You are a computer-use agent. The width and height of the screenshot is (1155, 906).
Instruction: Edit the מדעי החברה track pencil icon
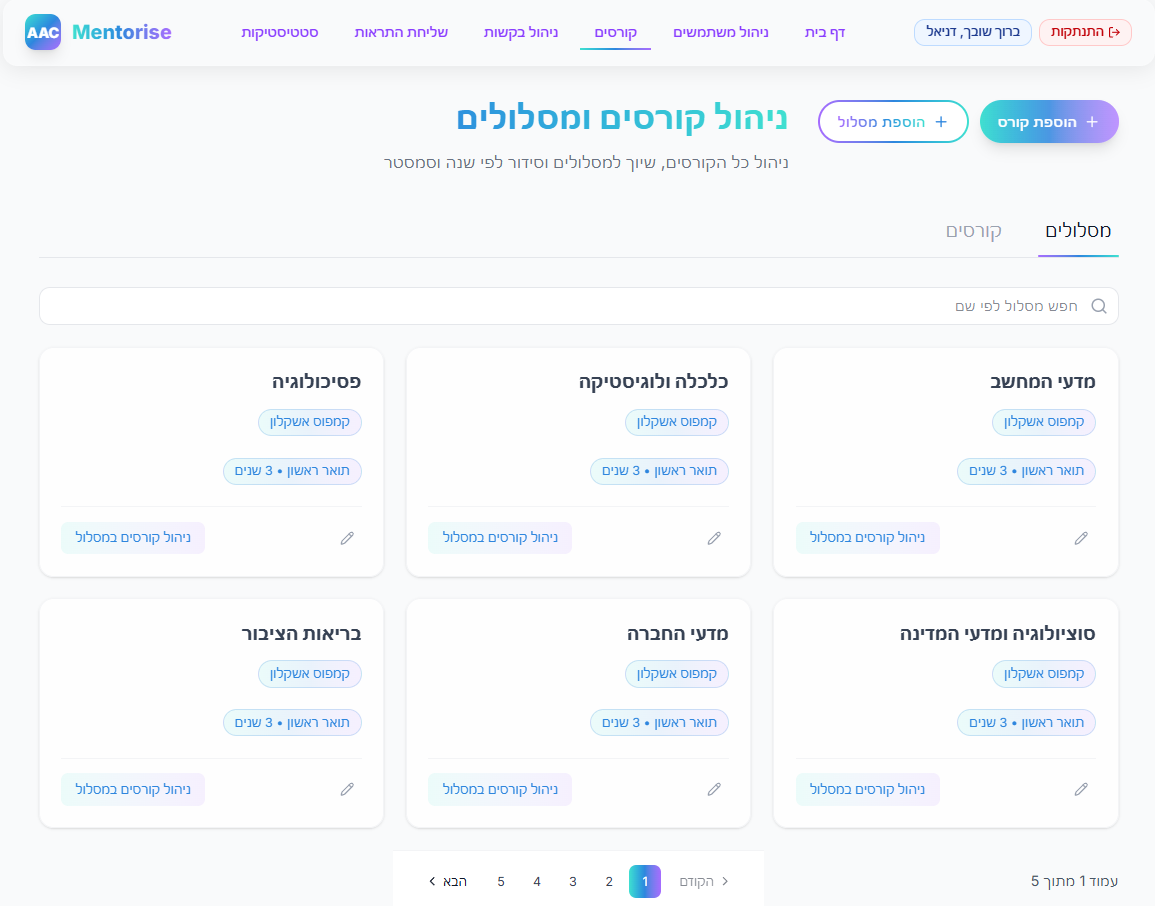(714, 790)
